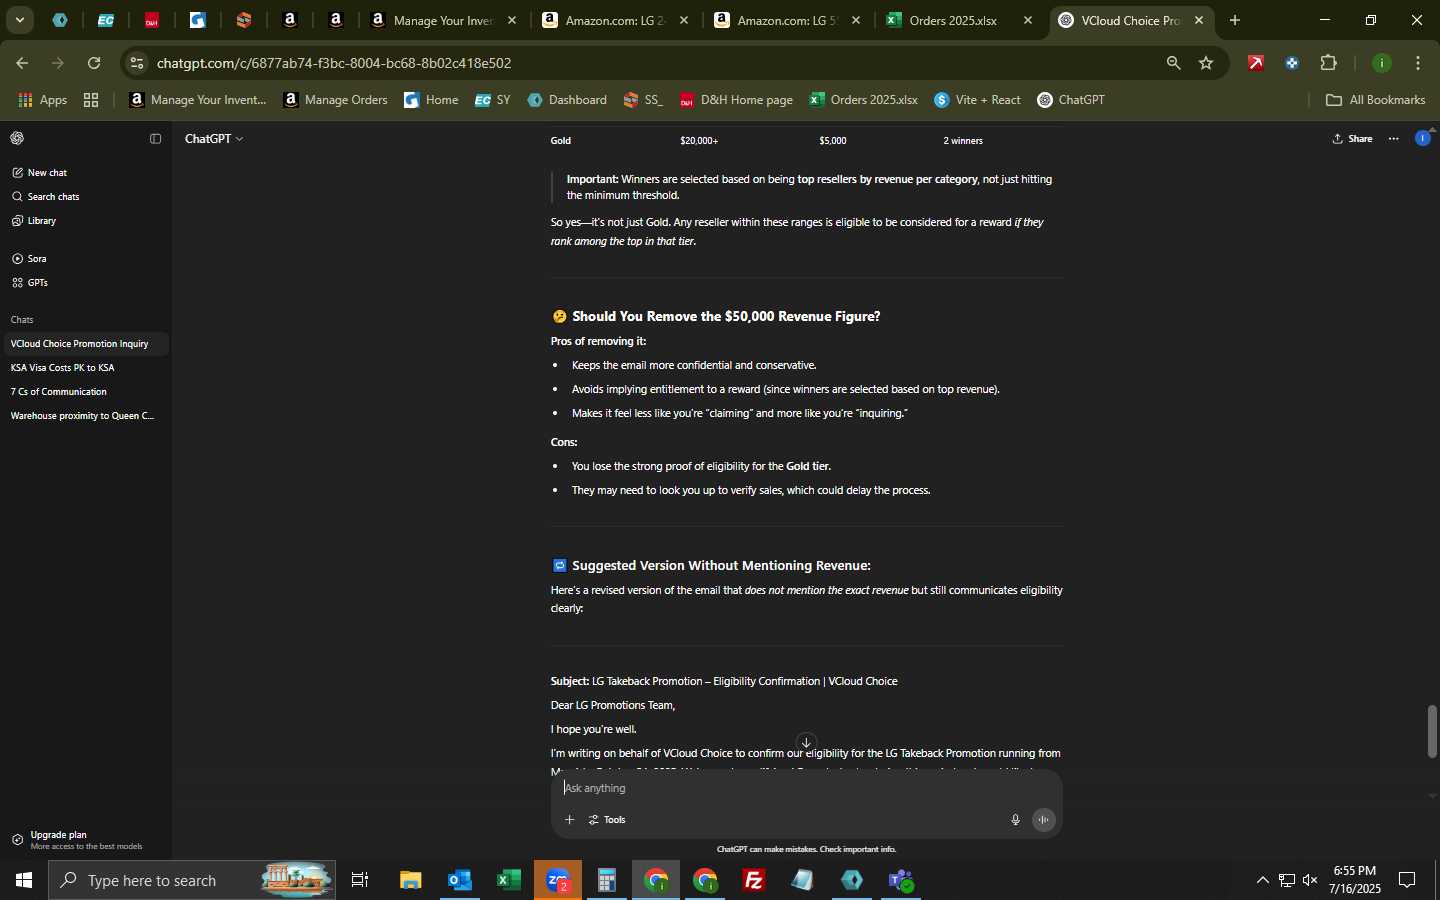Open the 7 Cs of Communication chat

pyautogui.click(x=85, y=392)
